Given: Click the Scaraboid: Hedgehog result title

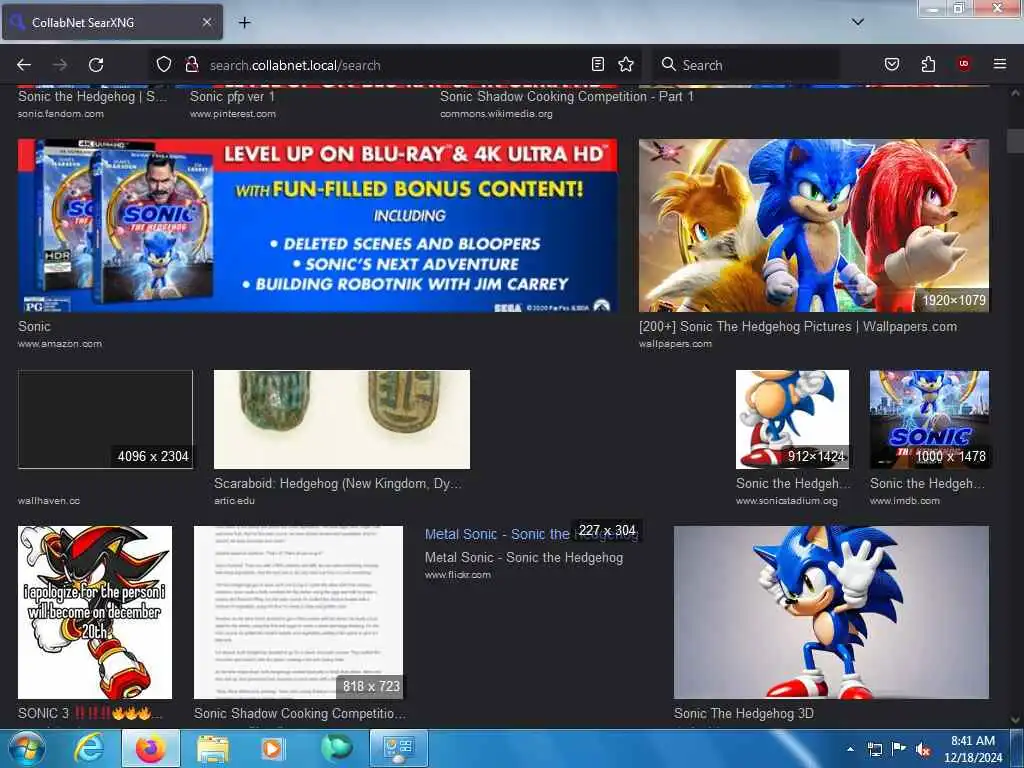Looking at the screenshot, I should 338,484.
